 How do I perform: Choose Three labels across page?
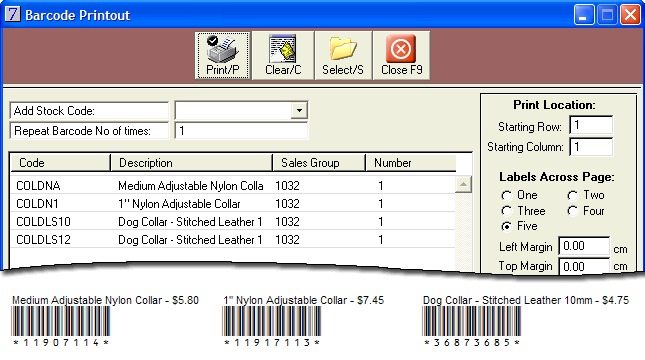[506, 211]
